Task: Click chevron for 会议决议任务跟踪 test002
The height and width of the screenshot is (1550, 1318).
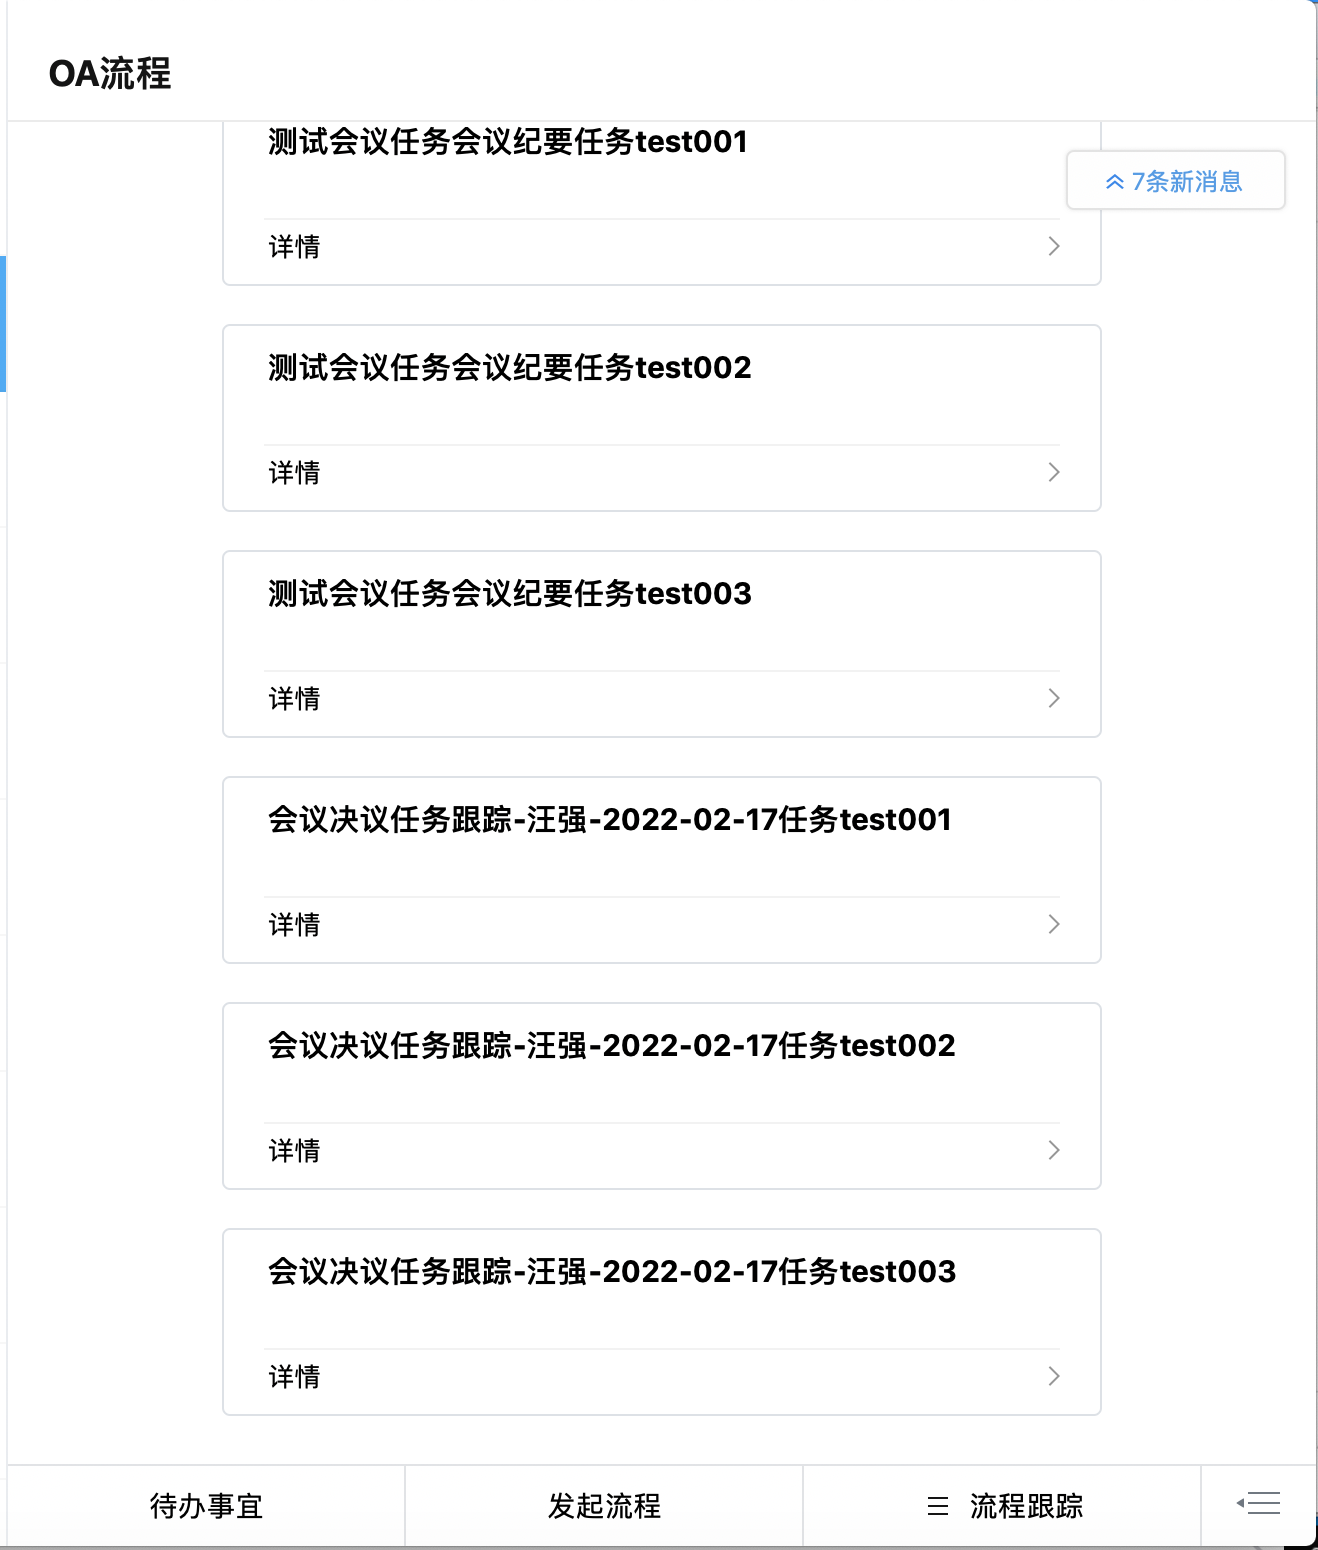Action: pyautogui.click(x=1053, y=1150)
